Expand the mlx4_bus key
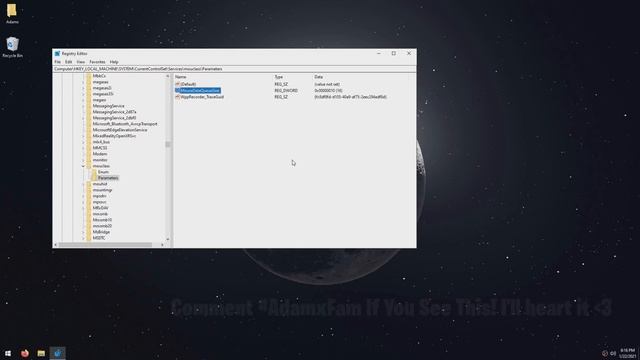Image resolution: width=640 pixels, height=360 pixels. [x=83, y=142]
